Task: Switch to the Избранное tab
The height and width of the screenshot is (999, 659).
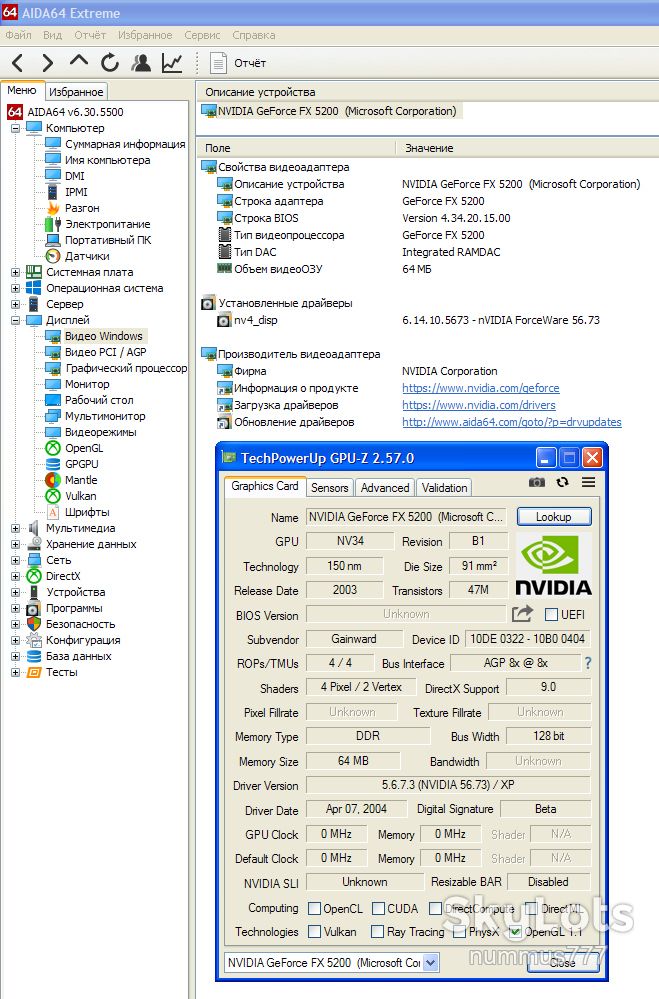Action: pyautogui.click(x=76, y=92)
